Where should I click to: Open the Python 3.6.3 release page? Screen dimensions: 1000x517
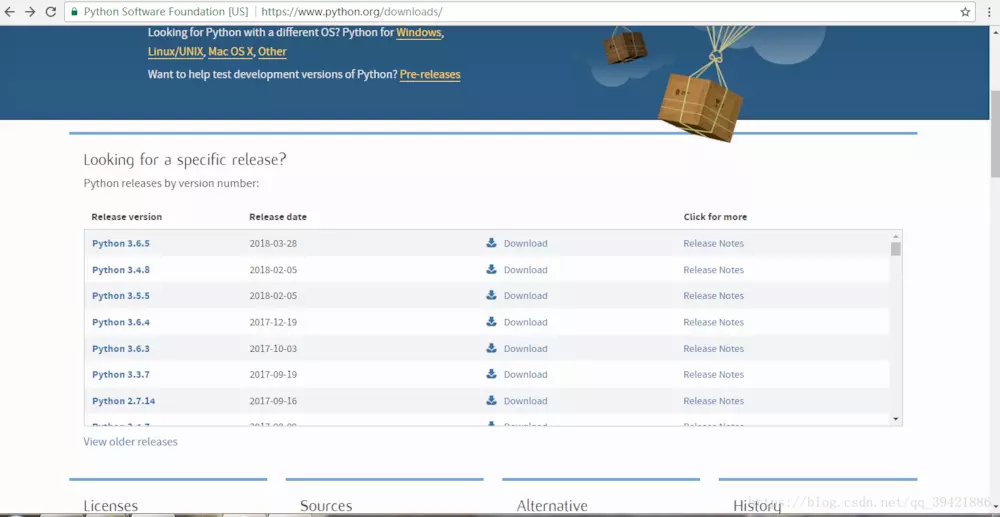(x=121, y=349)
